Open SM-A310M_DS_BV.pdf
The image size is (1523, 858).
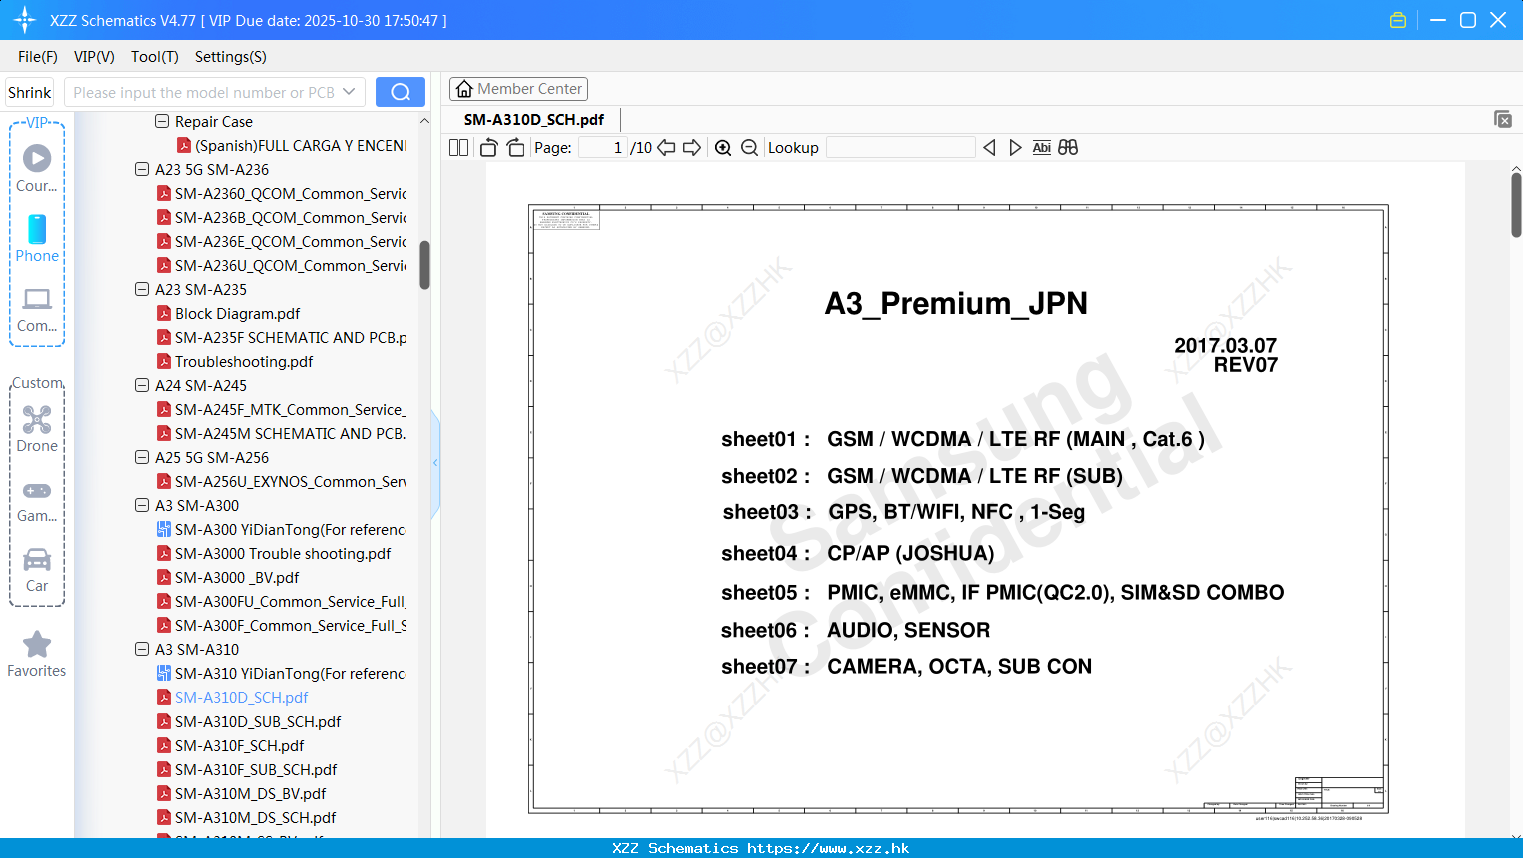(242, 793)
